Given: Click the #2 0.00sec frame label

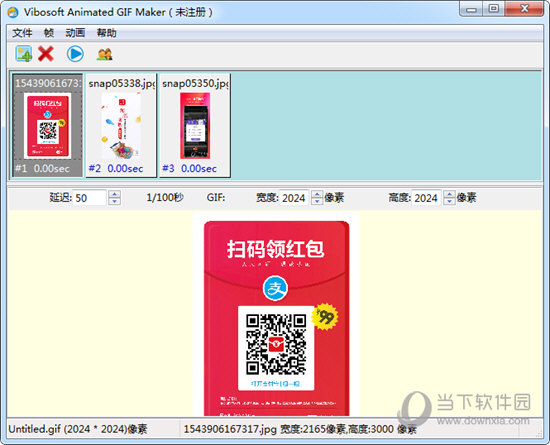Looking at the screenshot, I should tap(116, 169).
